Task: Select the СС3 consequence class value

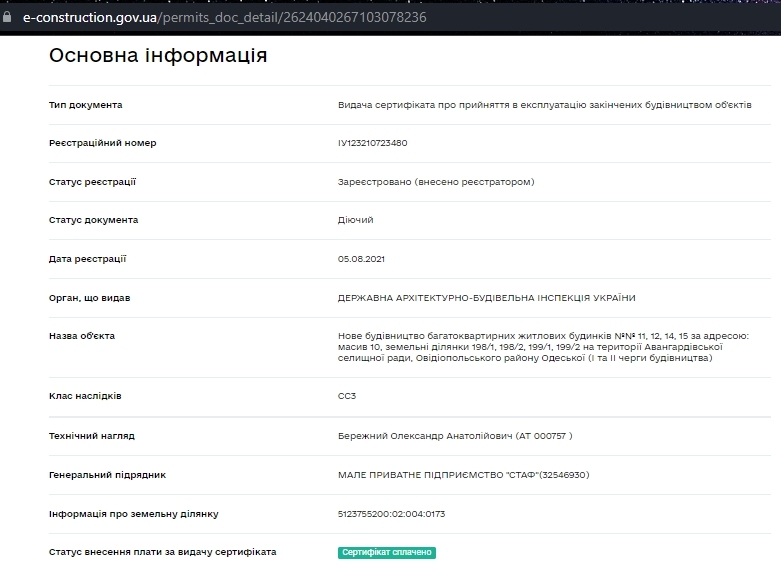Action: [x=347, y=396]
